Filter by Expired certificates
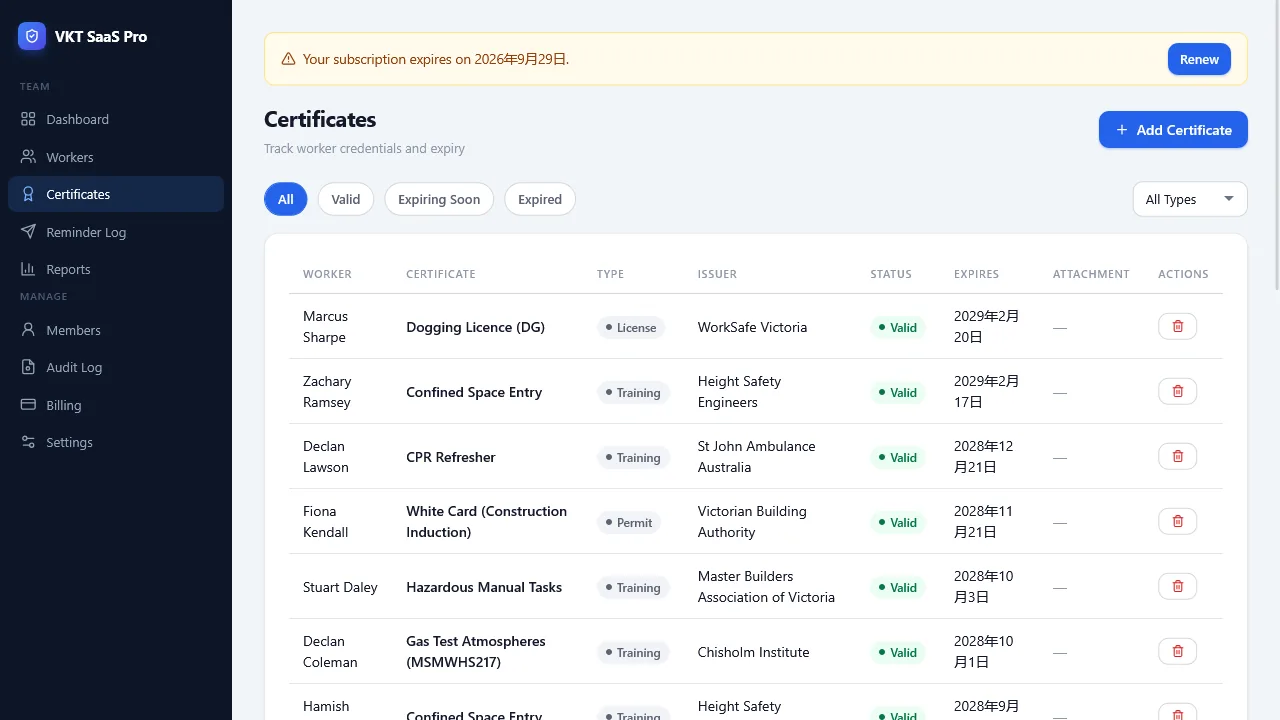The height and width of the screenshot is (720, 1280). pos(540,199)
